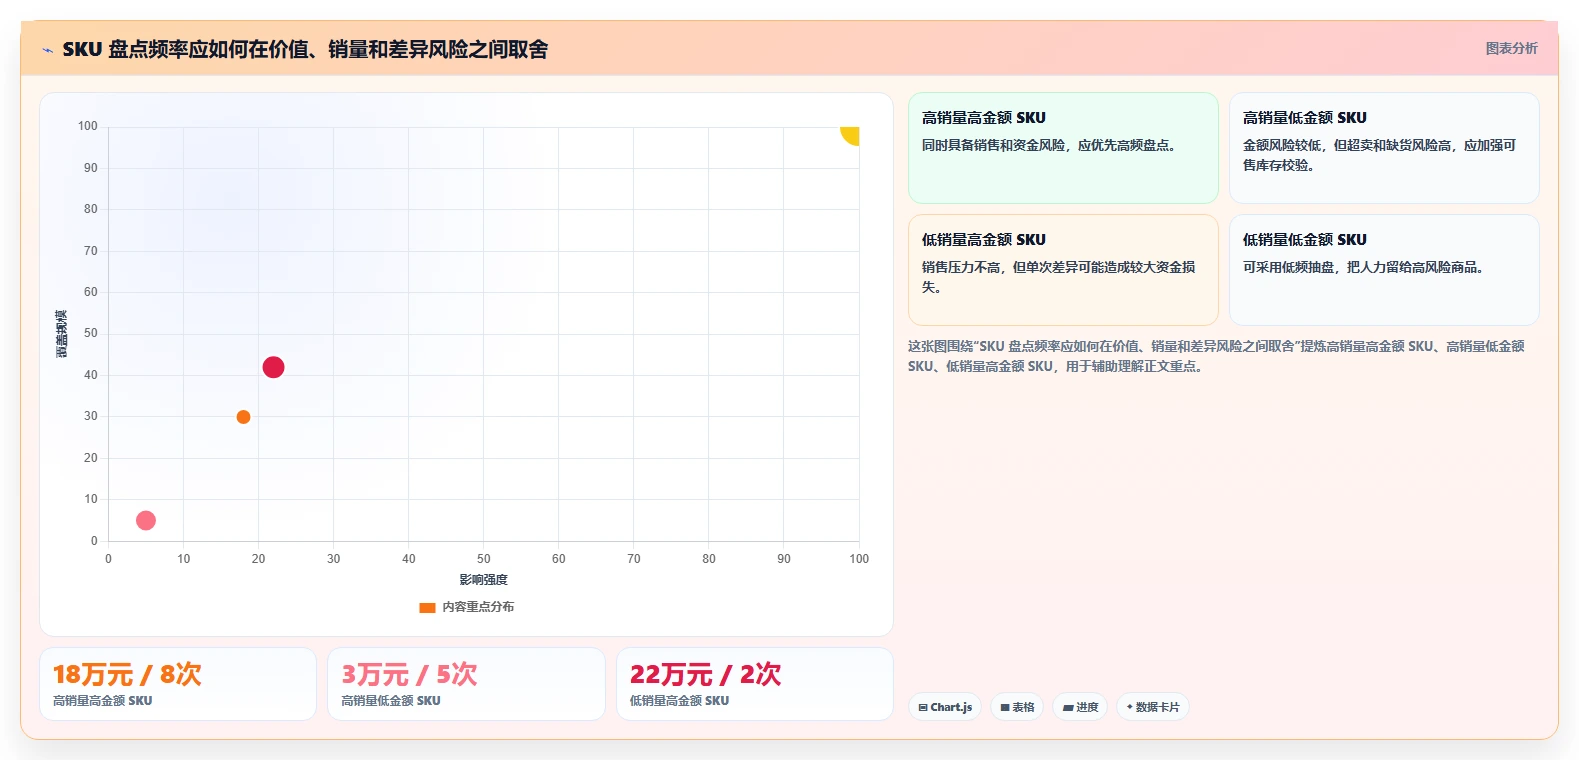The height and width of the screenshot is (760, 1579).
Task: Click the rotated 覆盖规模 y-axis label
Action: 62,334
